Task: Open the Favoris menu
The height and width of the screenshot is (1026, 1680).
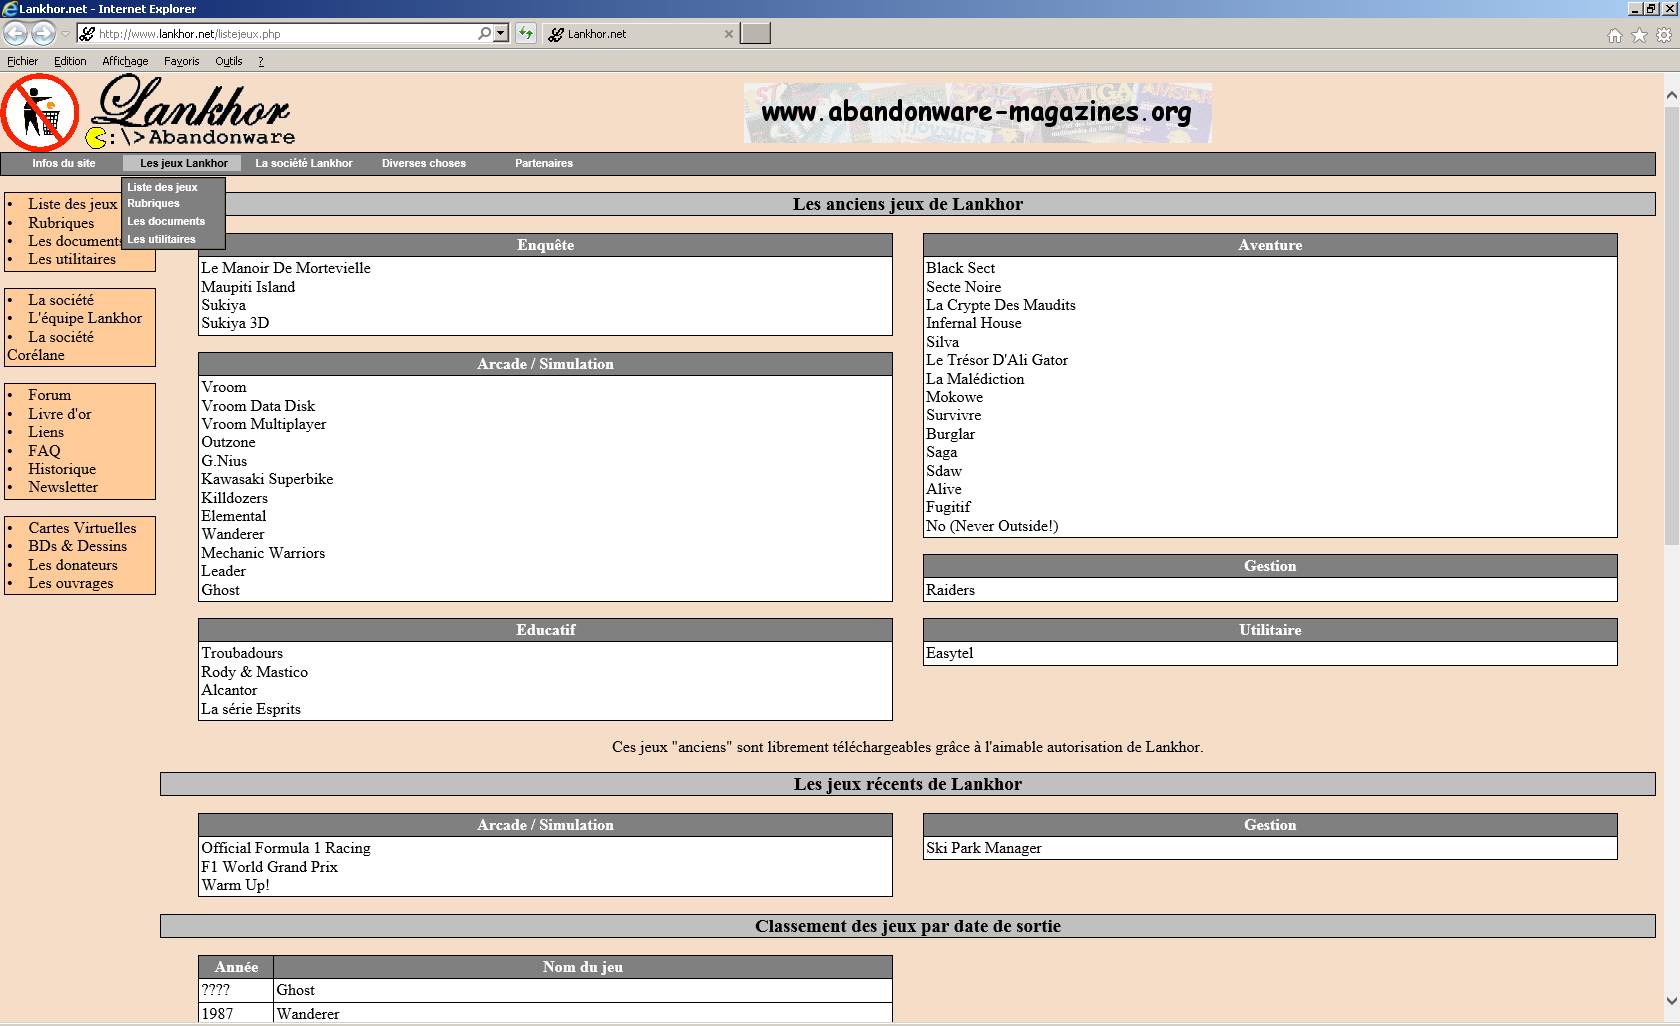Action: tap(181, 61)
